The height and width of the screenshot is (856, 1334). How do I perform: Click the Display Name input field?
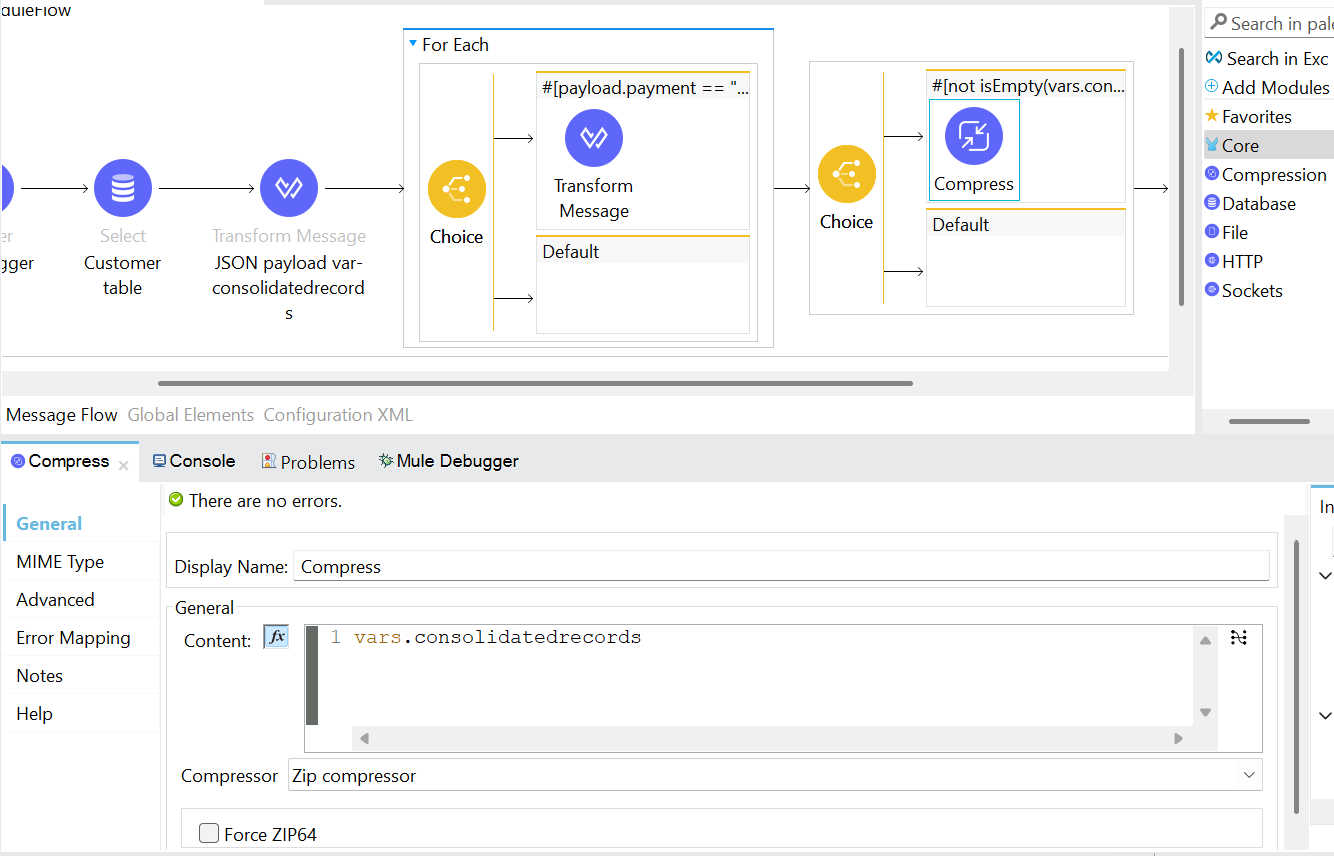(782, 567)
